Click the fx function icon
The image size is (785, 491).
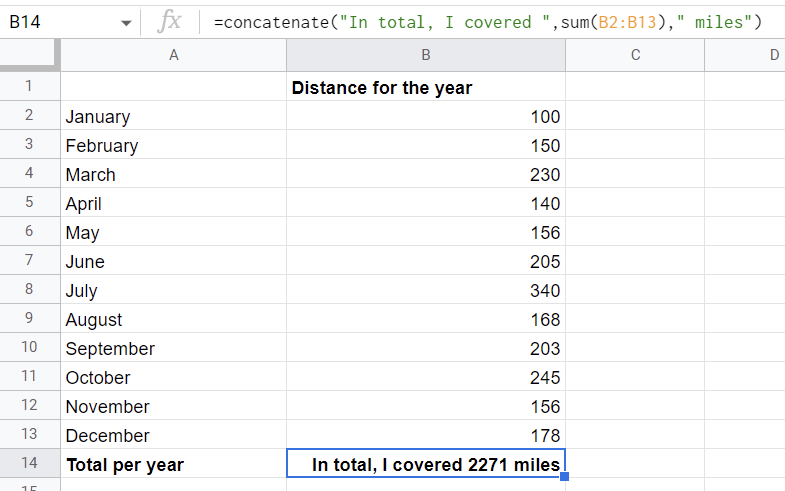pos(169,22)
